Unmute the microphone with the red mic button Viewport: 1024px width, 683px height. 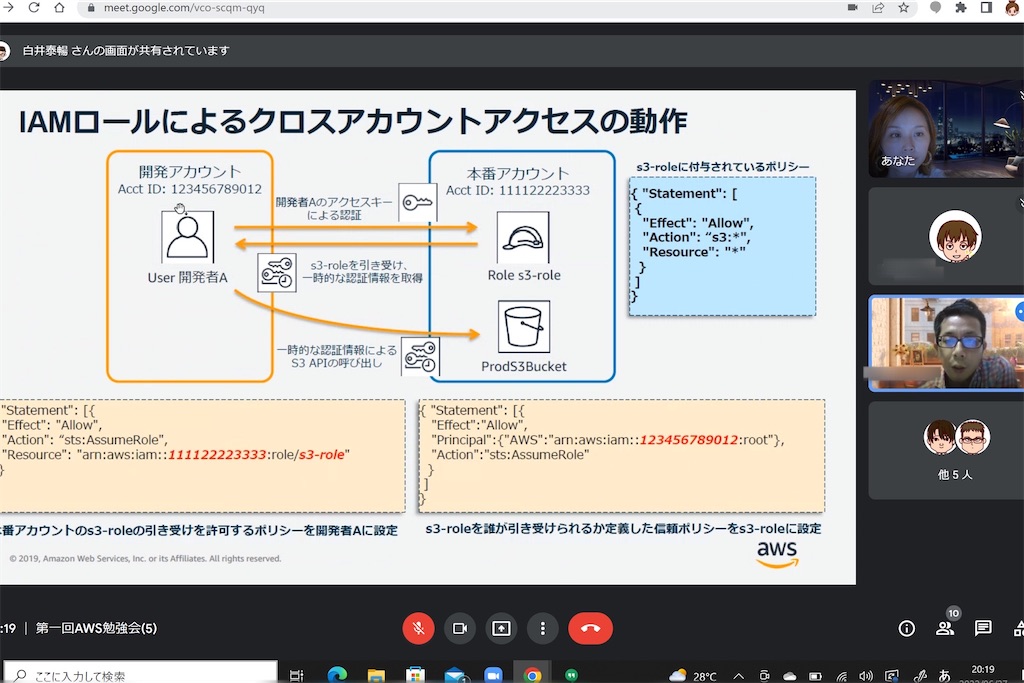tap(419, 628)
